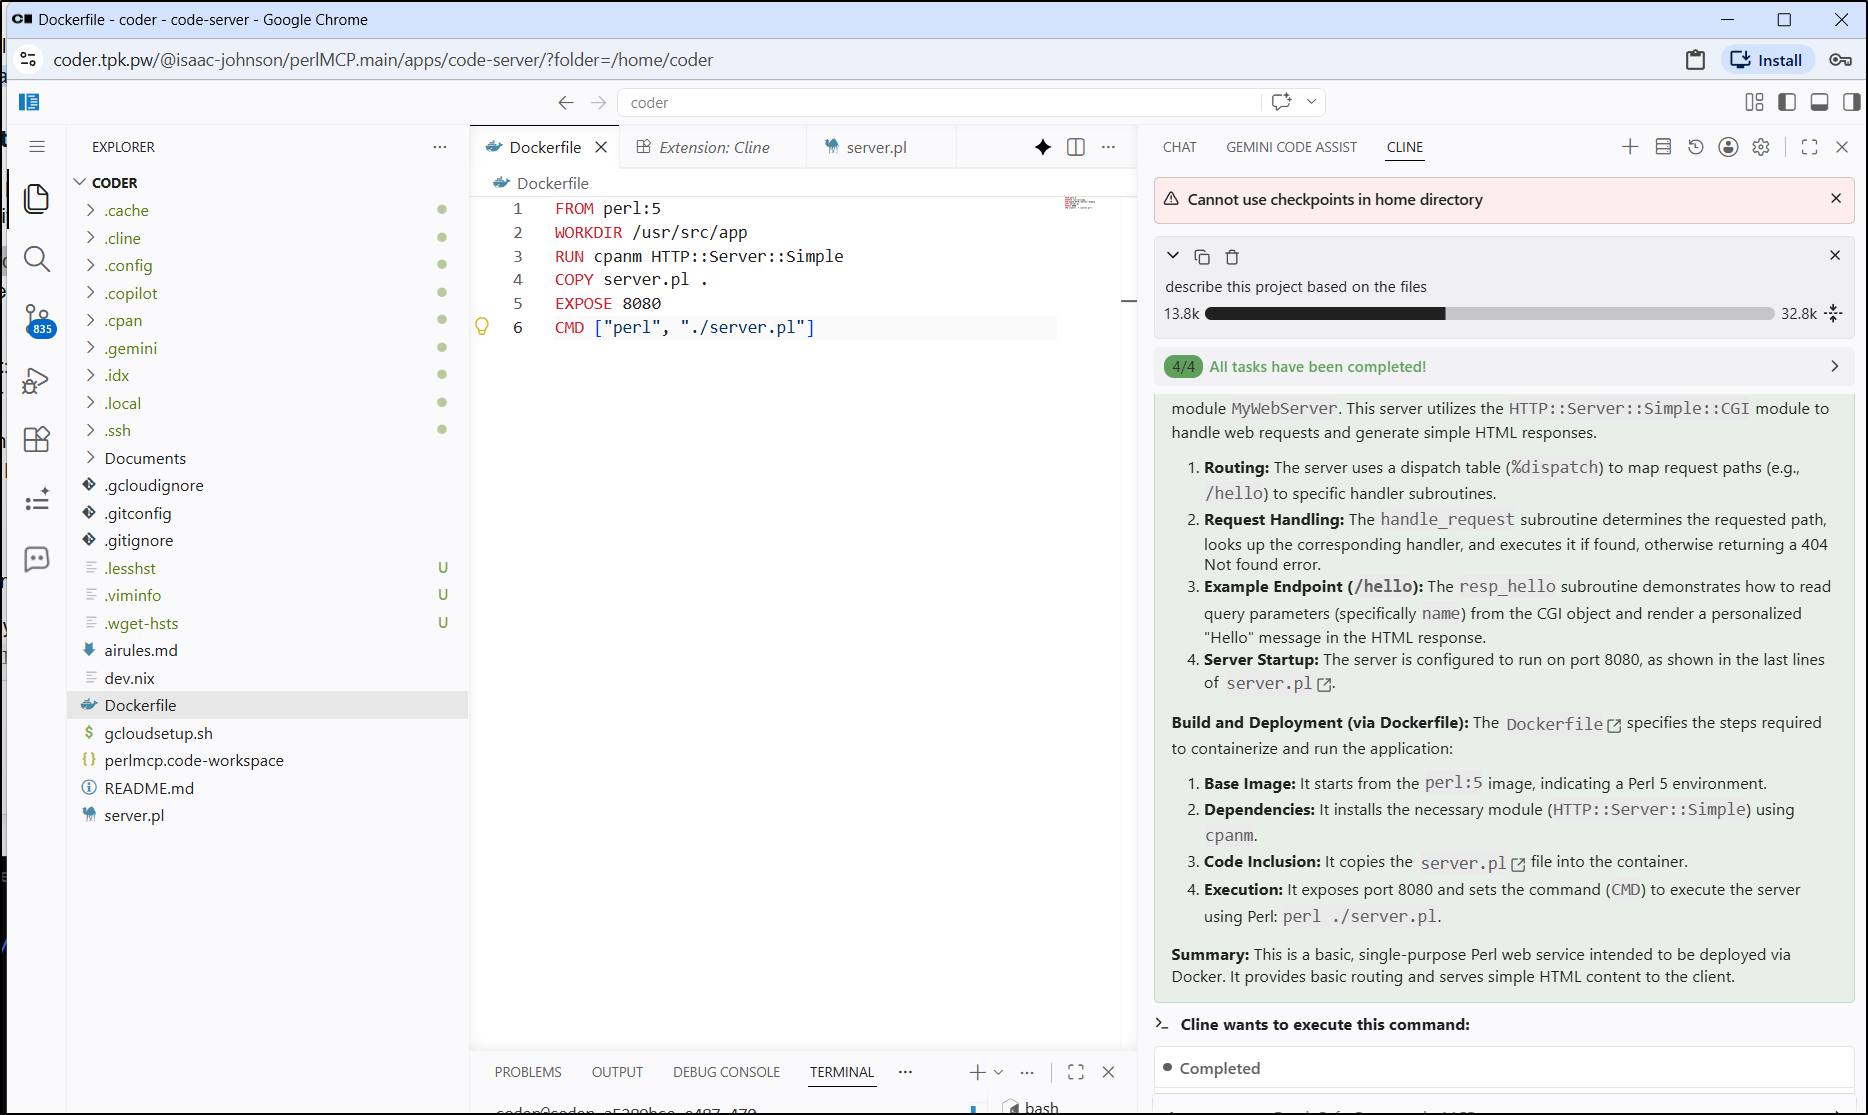This screenshot has width=1868, height=1115.
Task: Open the speech-bubble chat view in activity bar
Action: 37,559
